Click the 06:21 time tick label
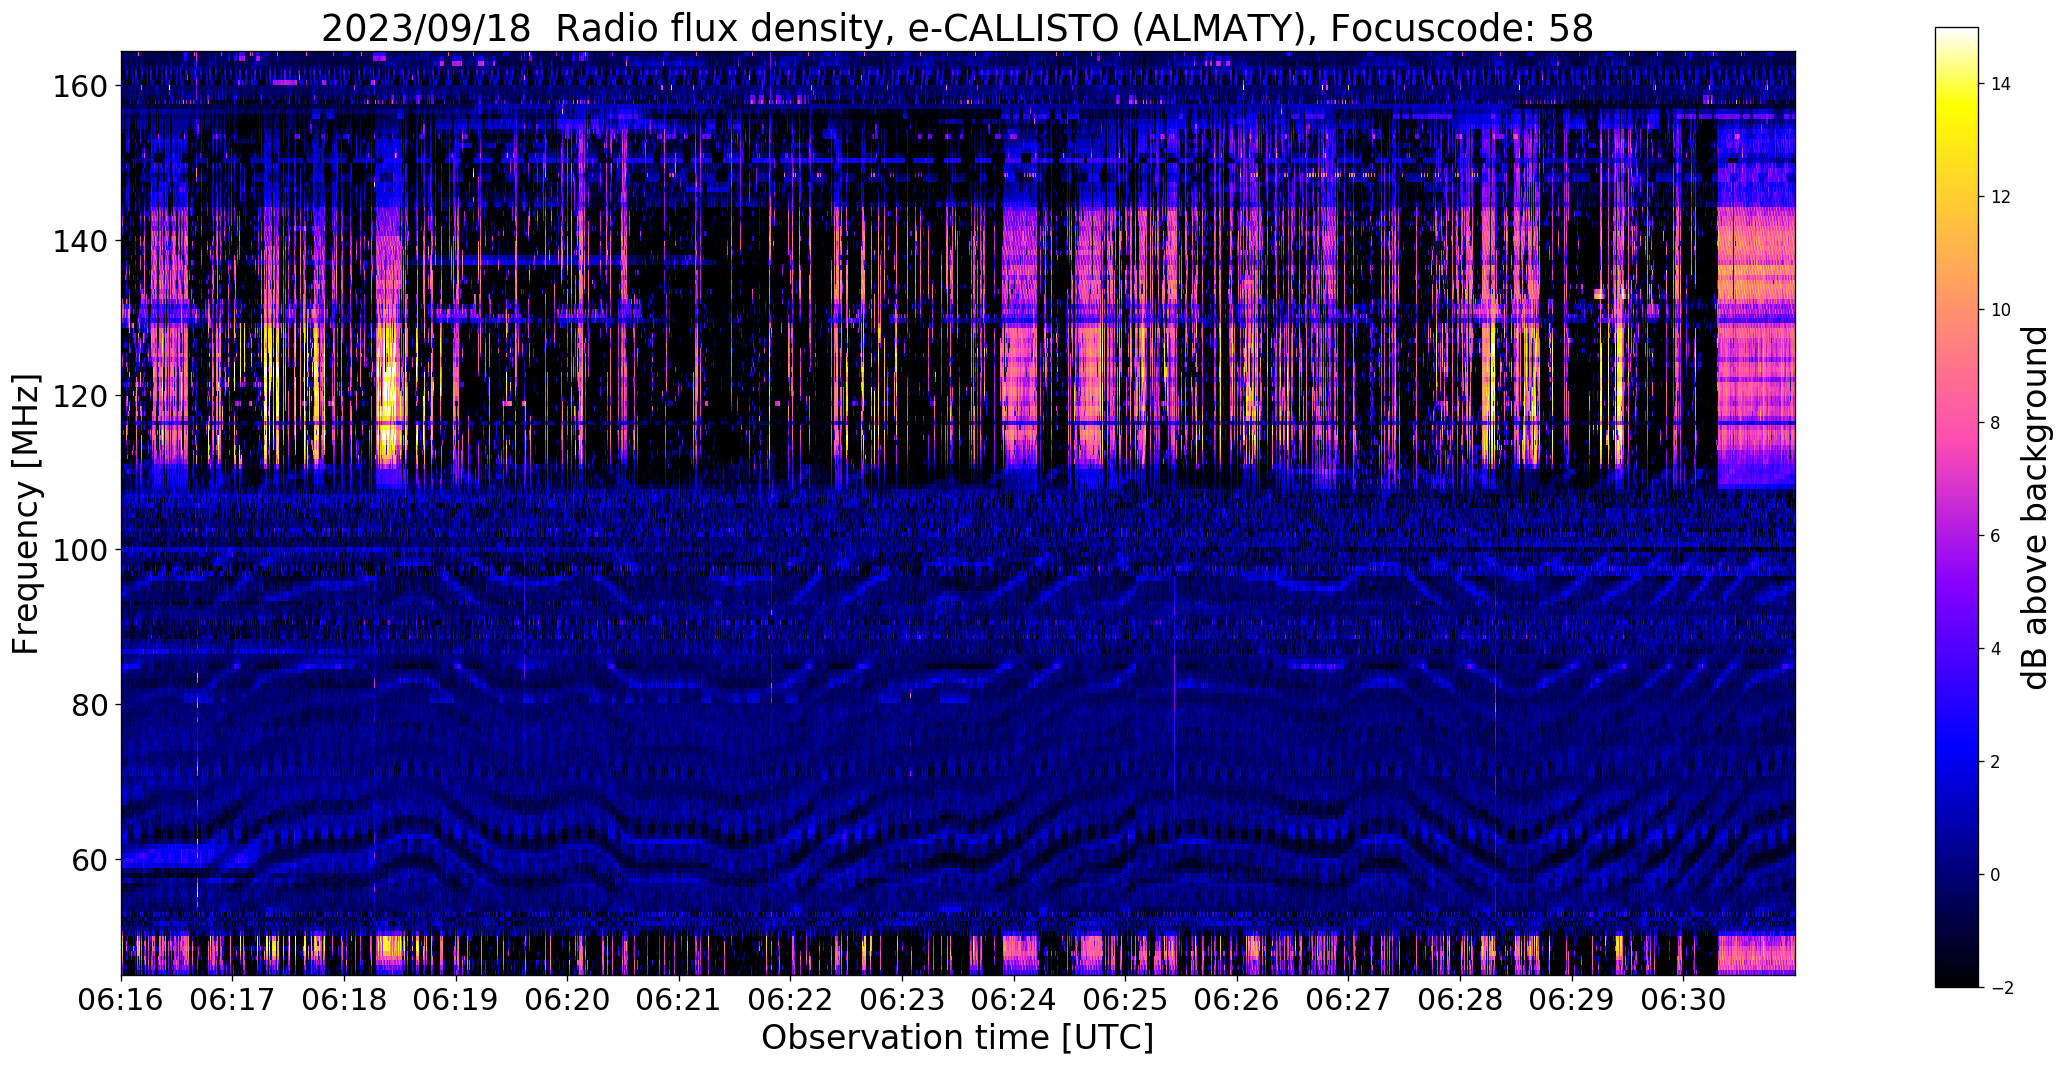 tap(679, 999)
